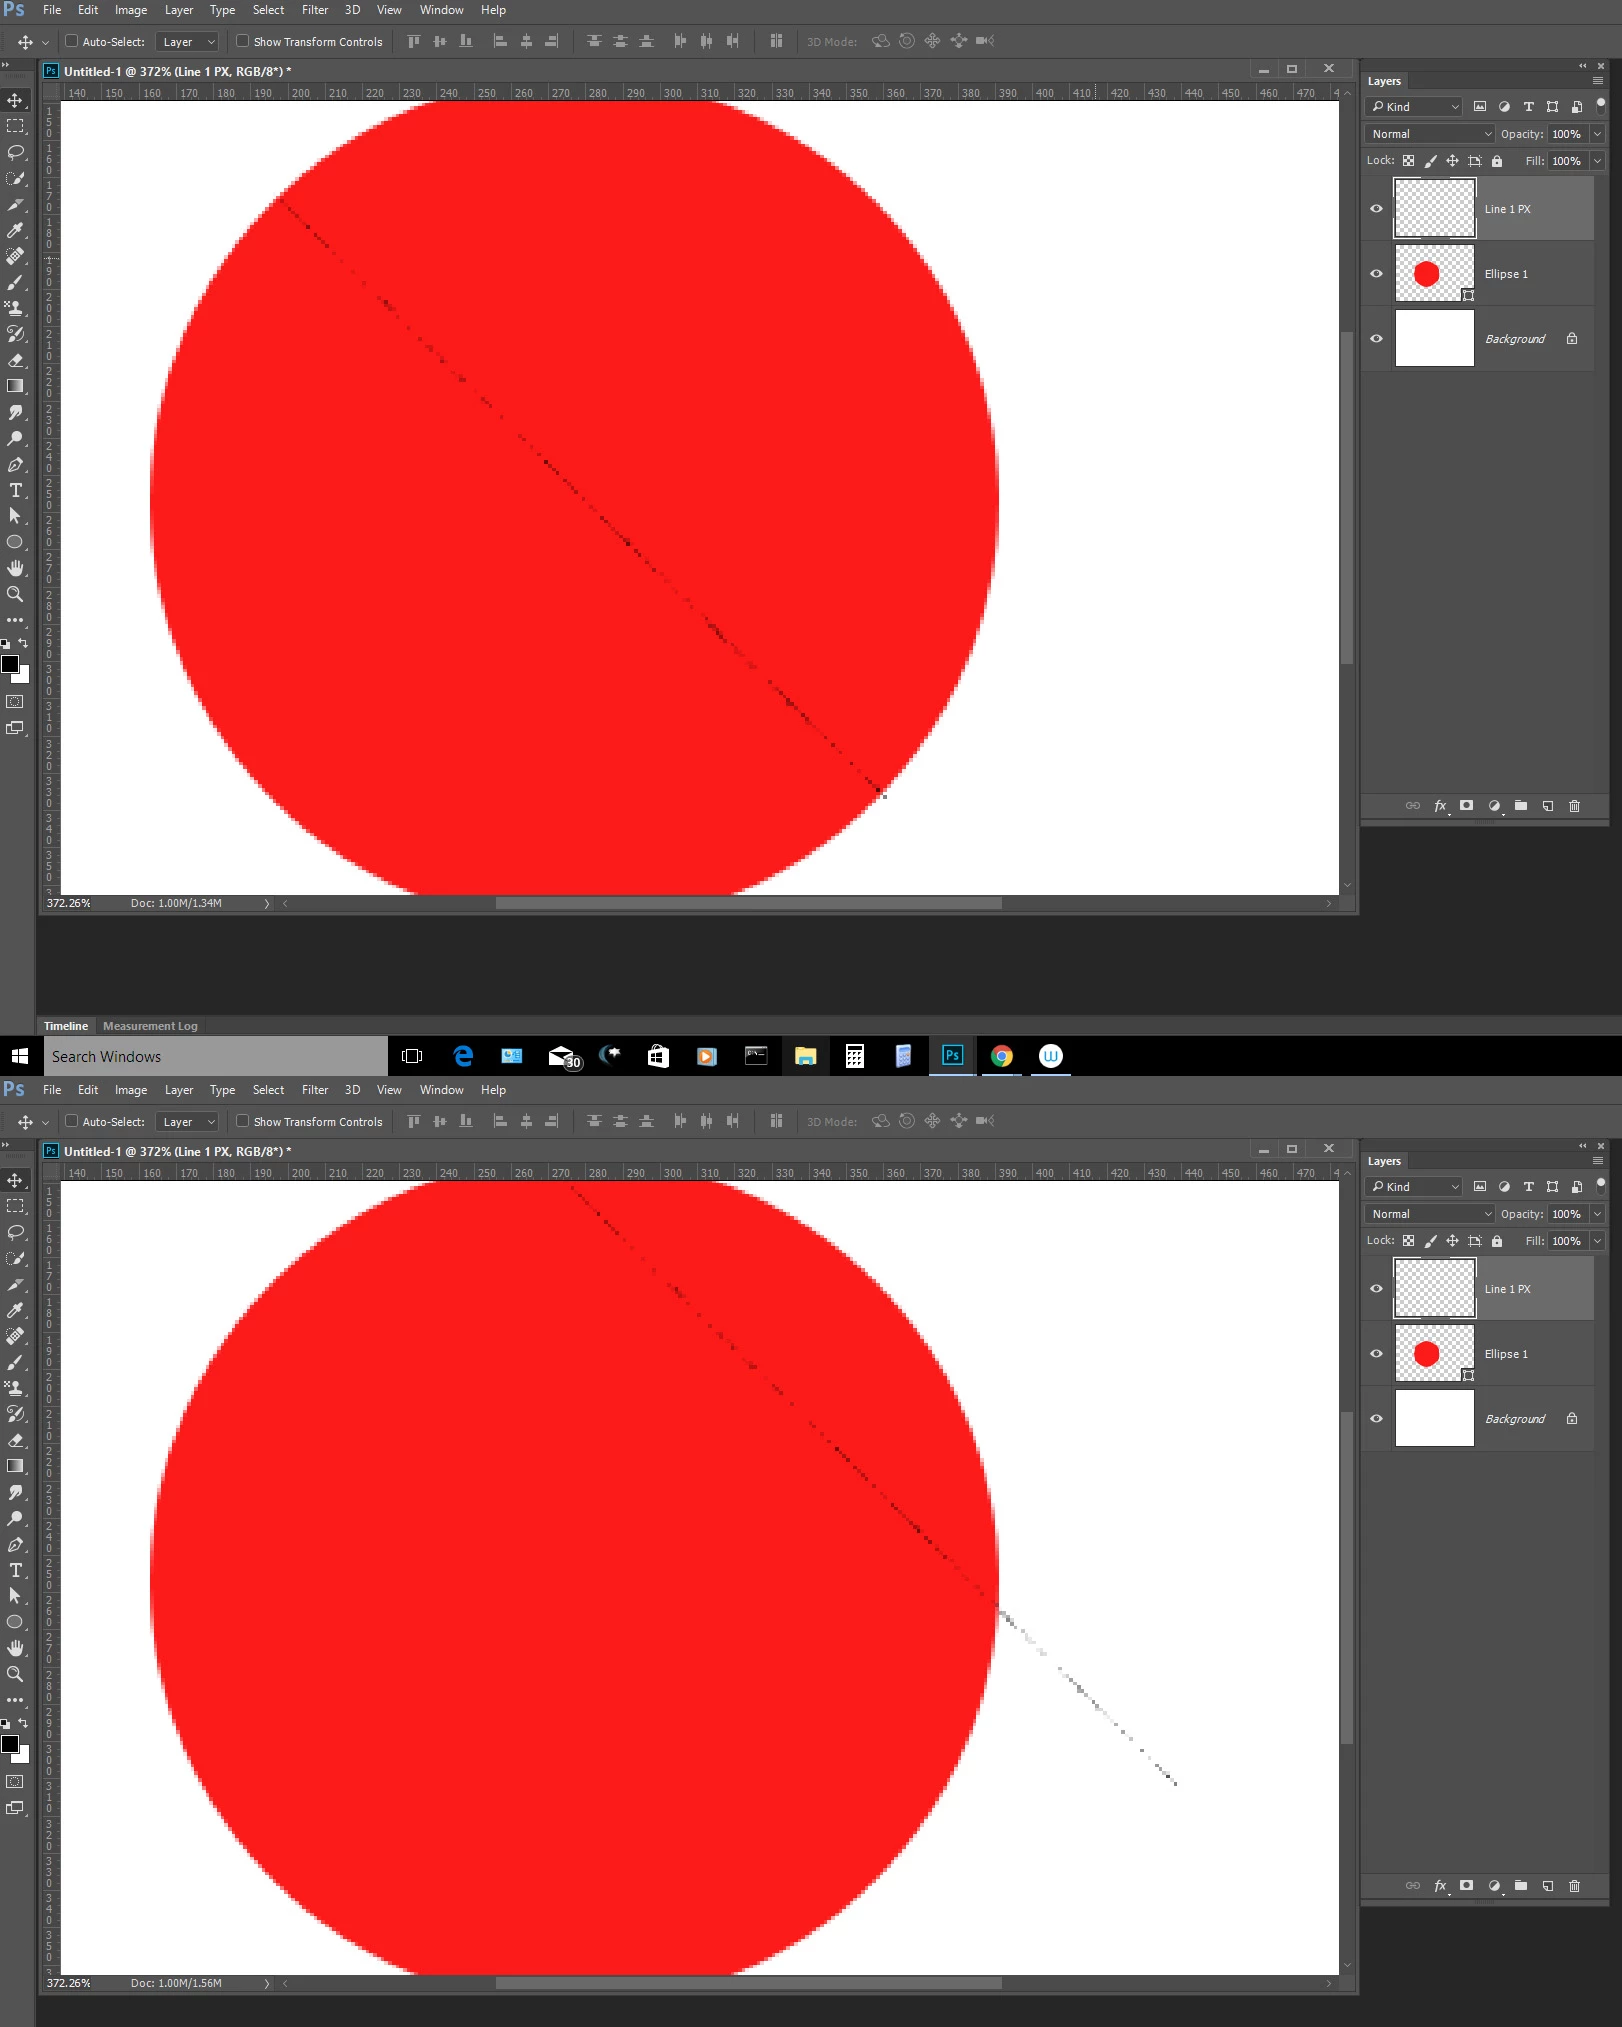Toggle Background visibility in lower window
The height and width of the screenshot is (2027, 1622).
(1376, 1418)
